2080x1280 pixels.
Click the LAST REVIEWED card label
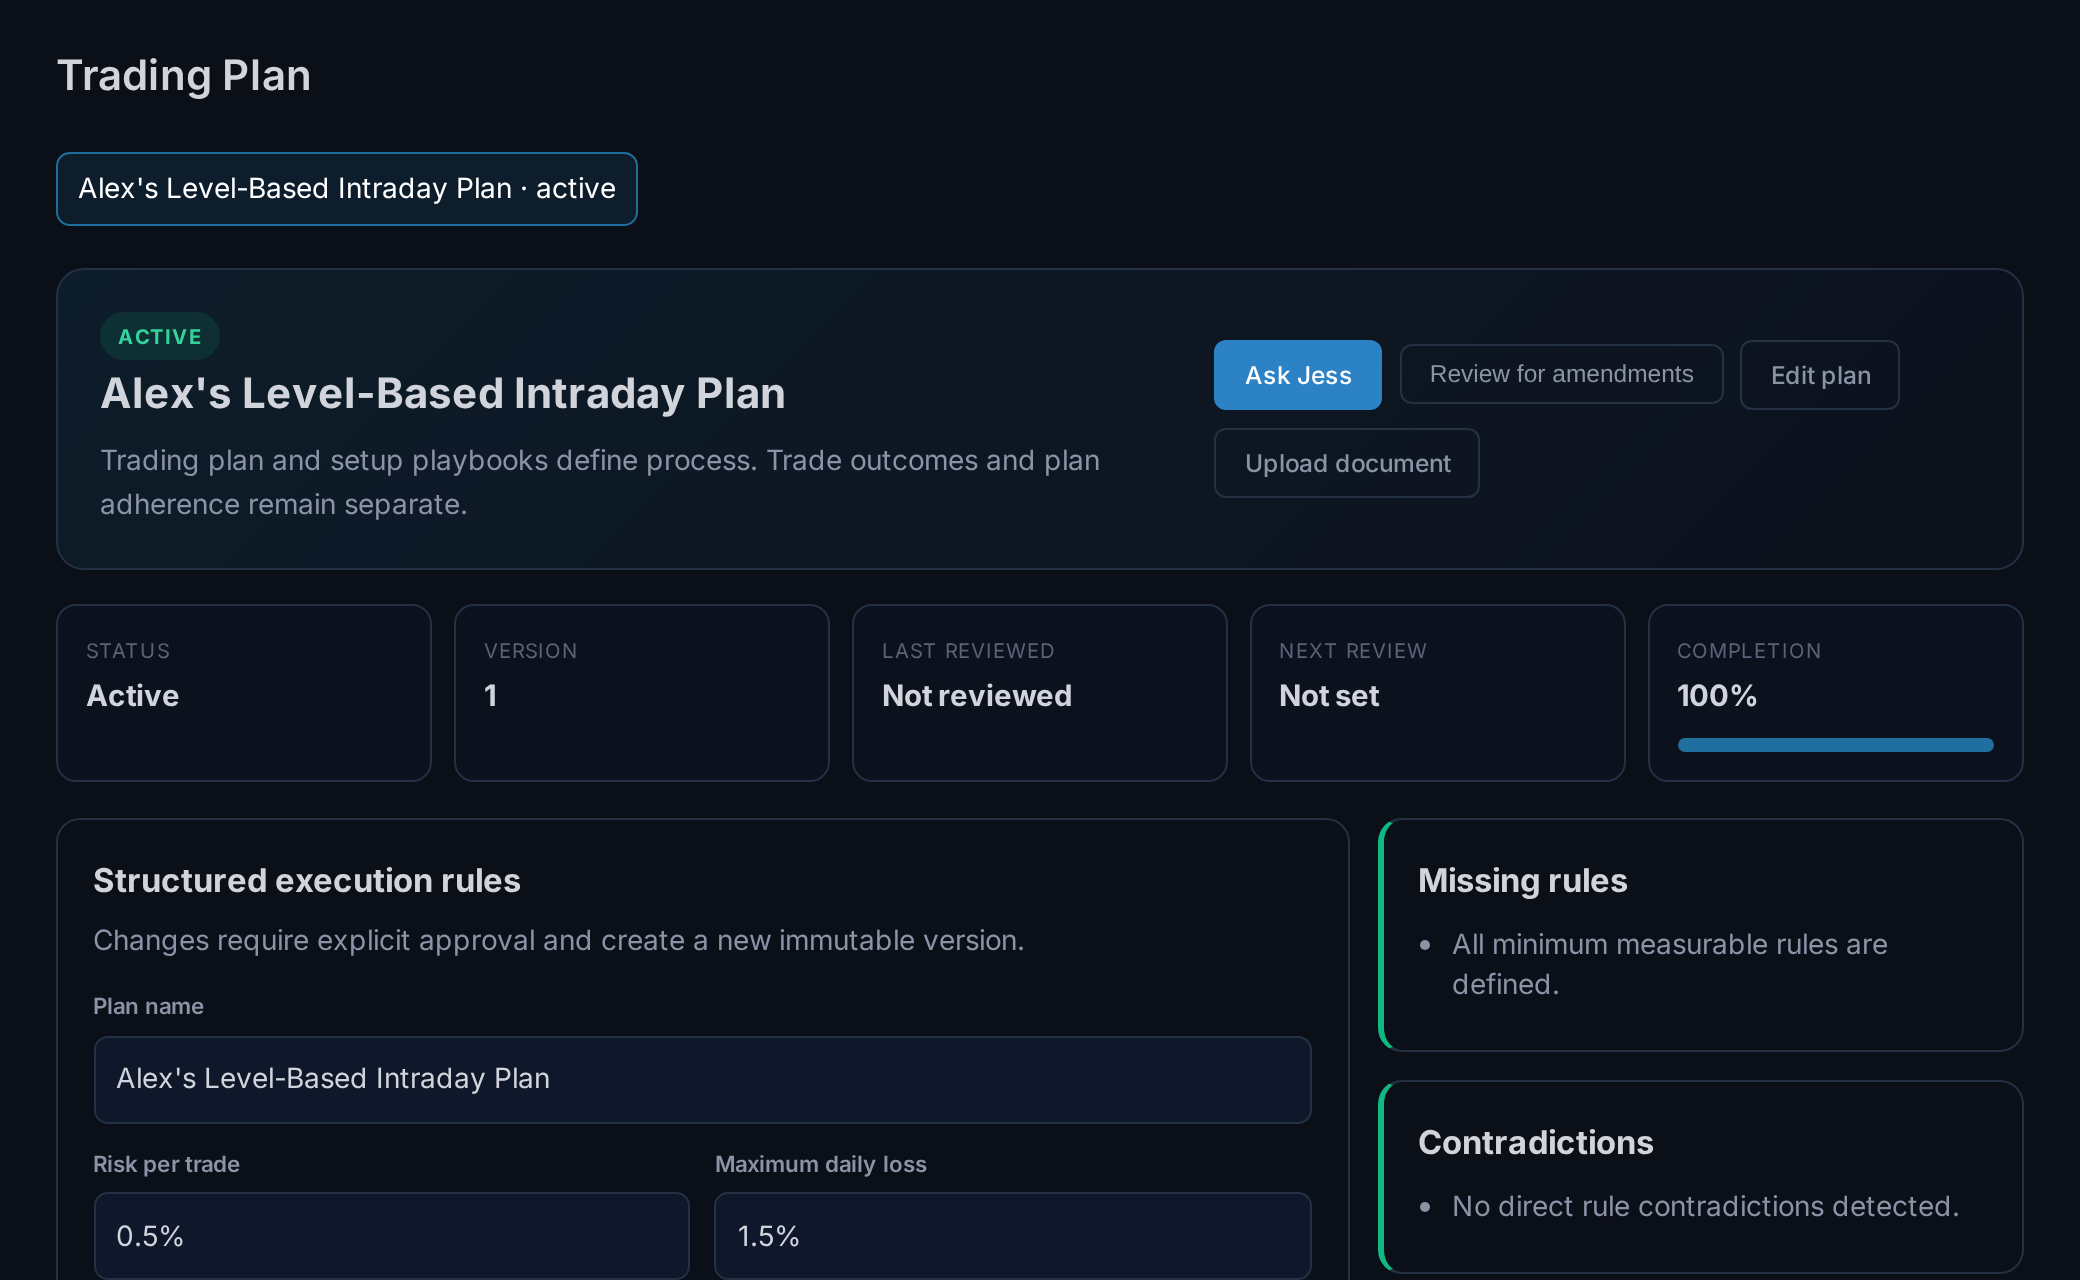(968, 651)
